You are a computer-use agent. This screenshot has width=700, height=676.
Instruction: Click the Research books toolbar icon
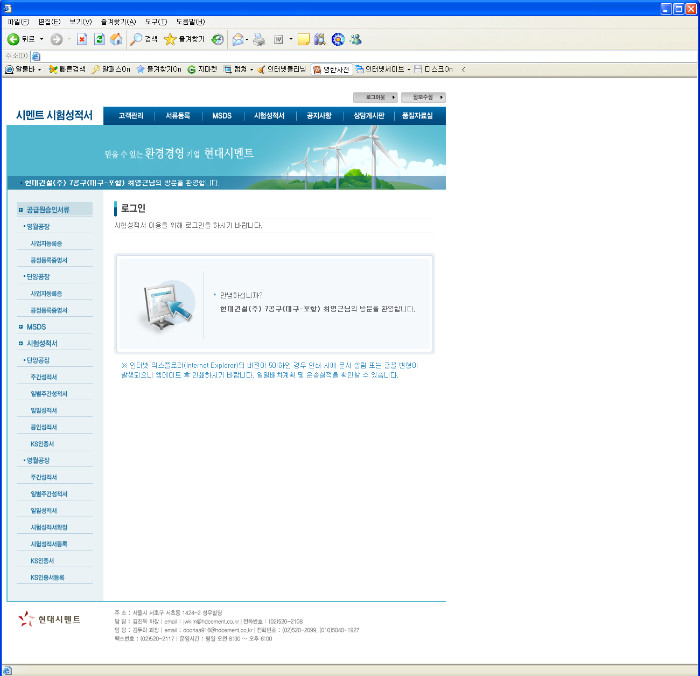[x=320, y=39]
